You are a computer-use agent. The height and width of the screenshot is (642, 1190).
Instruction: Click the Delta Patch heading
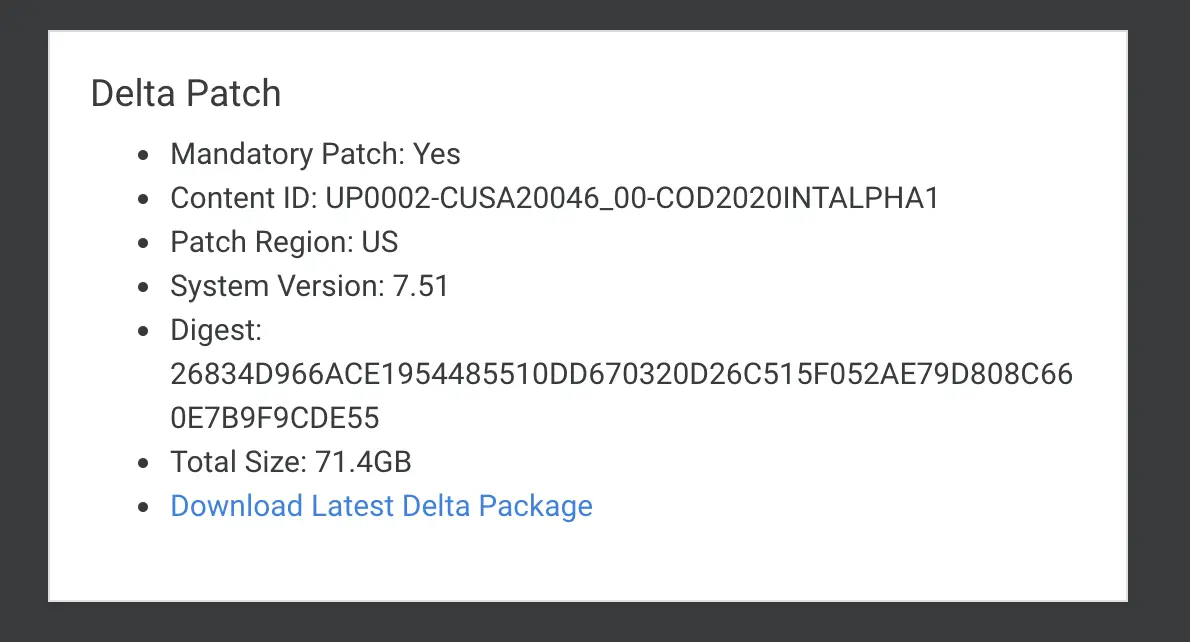186,93
